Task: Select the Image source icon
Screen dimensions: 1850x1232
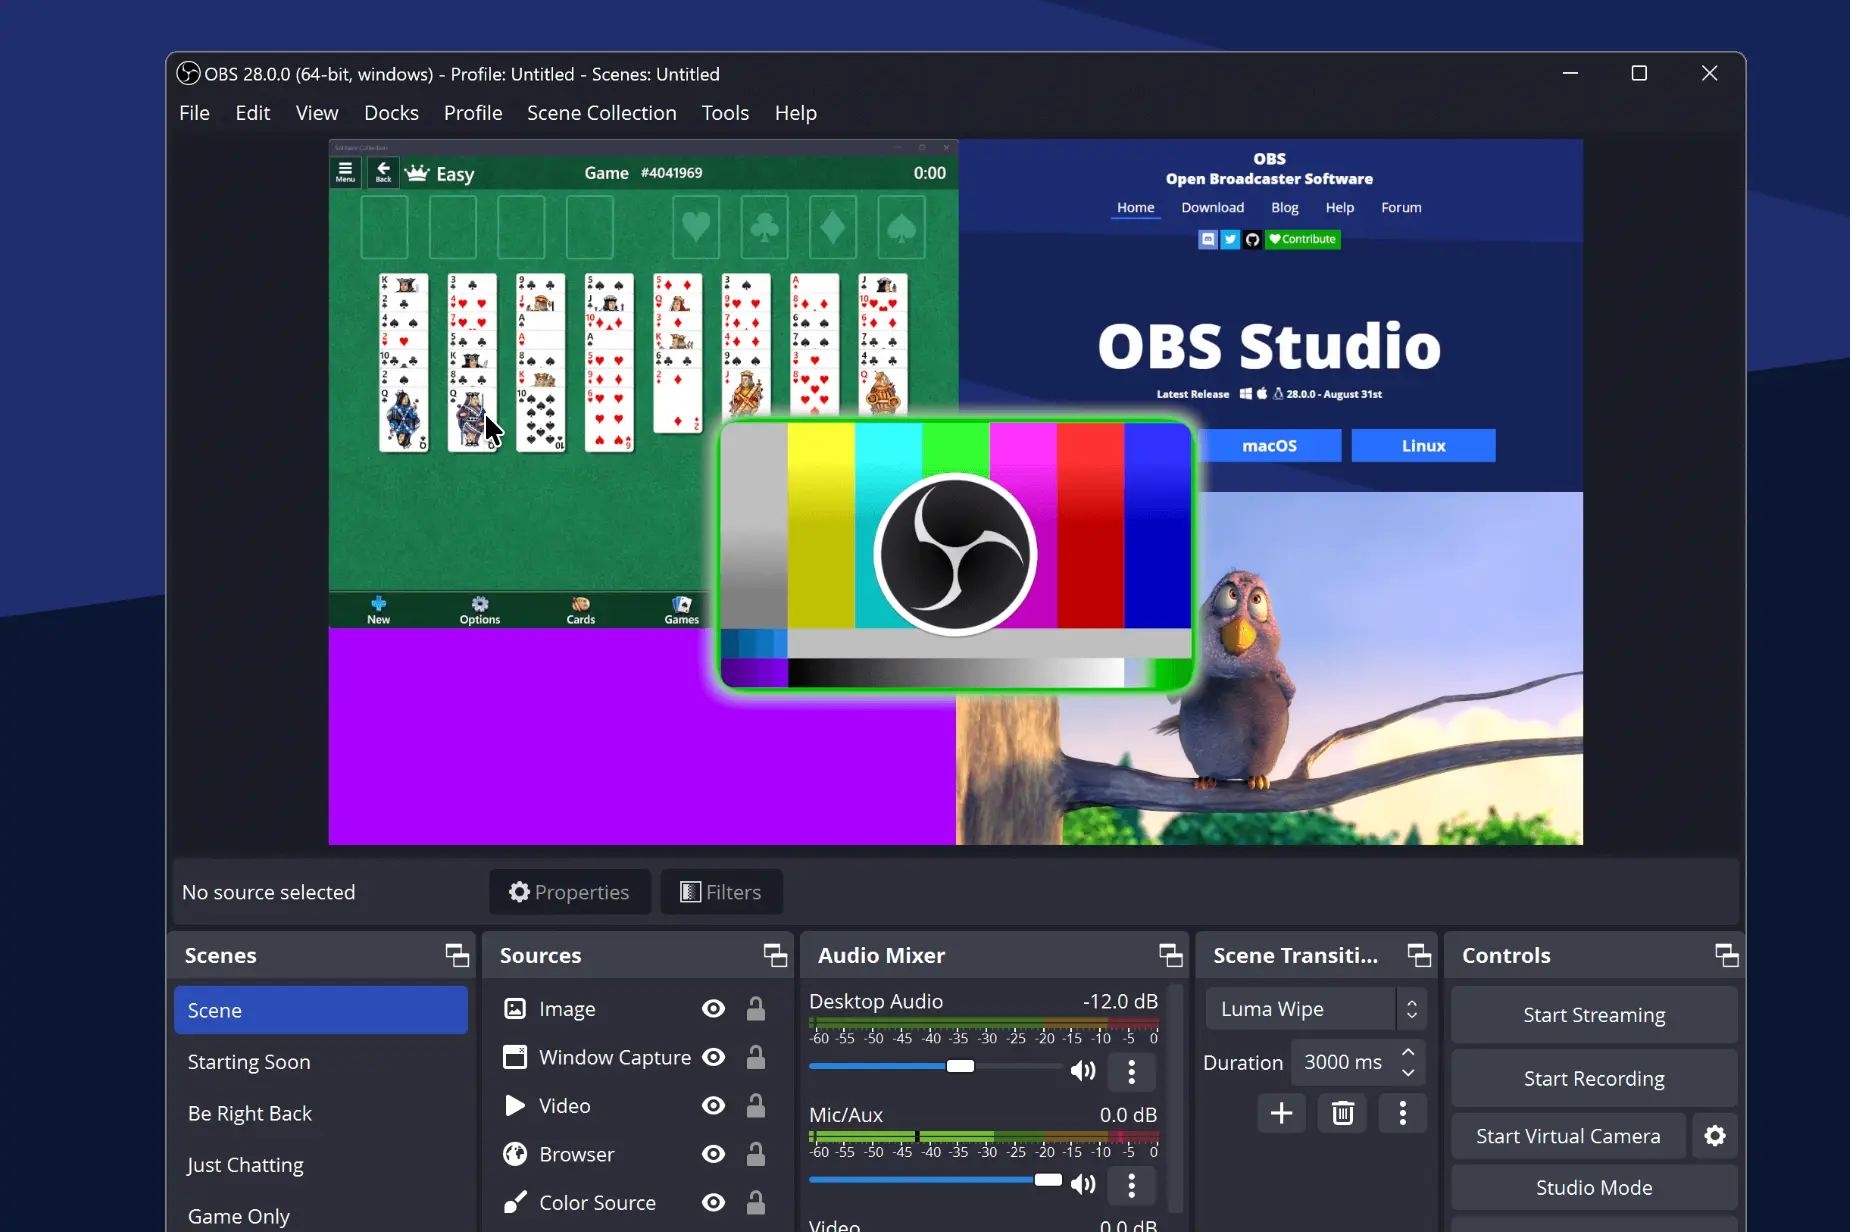Action: tap(515, 1009)
